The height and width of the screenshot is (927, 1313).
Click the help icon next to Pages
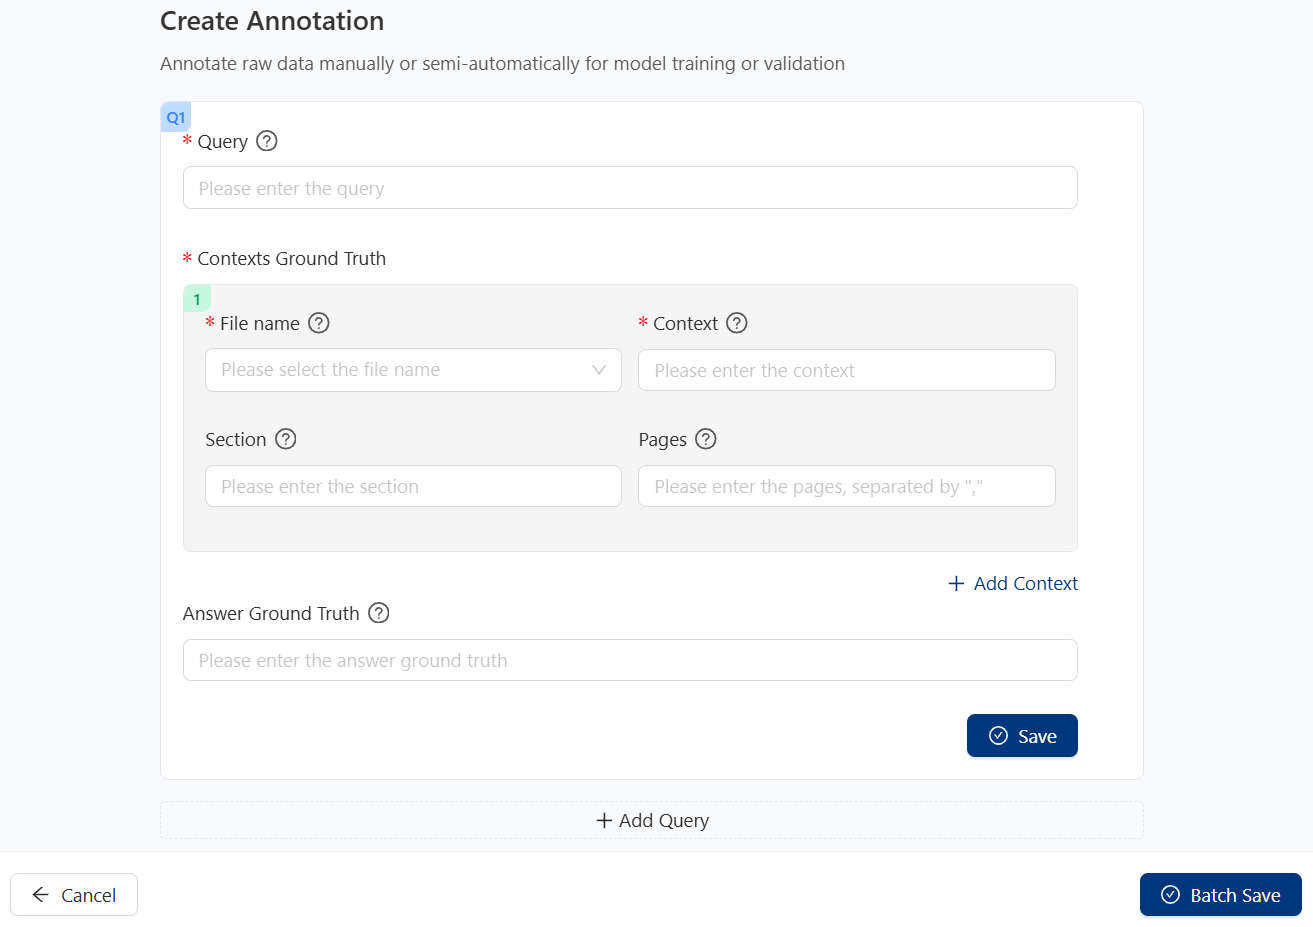coord(706,439)
